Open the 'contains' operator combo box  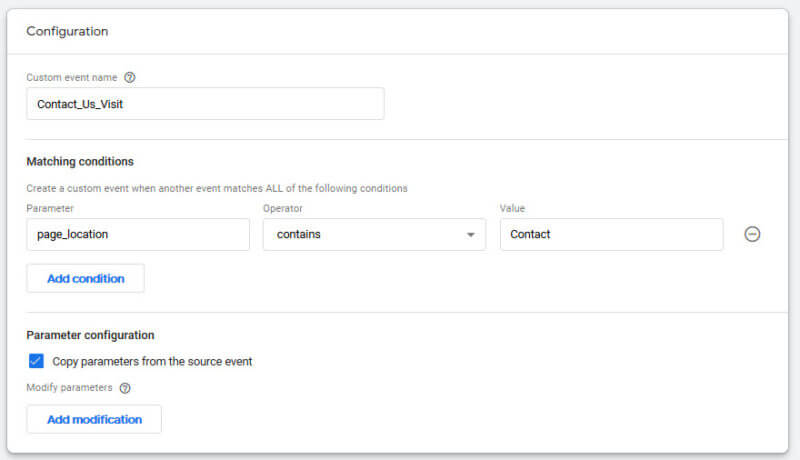coord(374,235)
